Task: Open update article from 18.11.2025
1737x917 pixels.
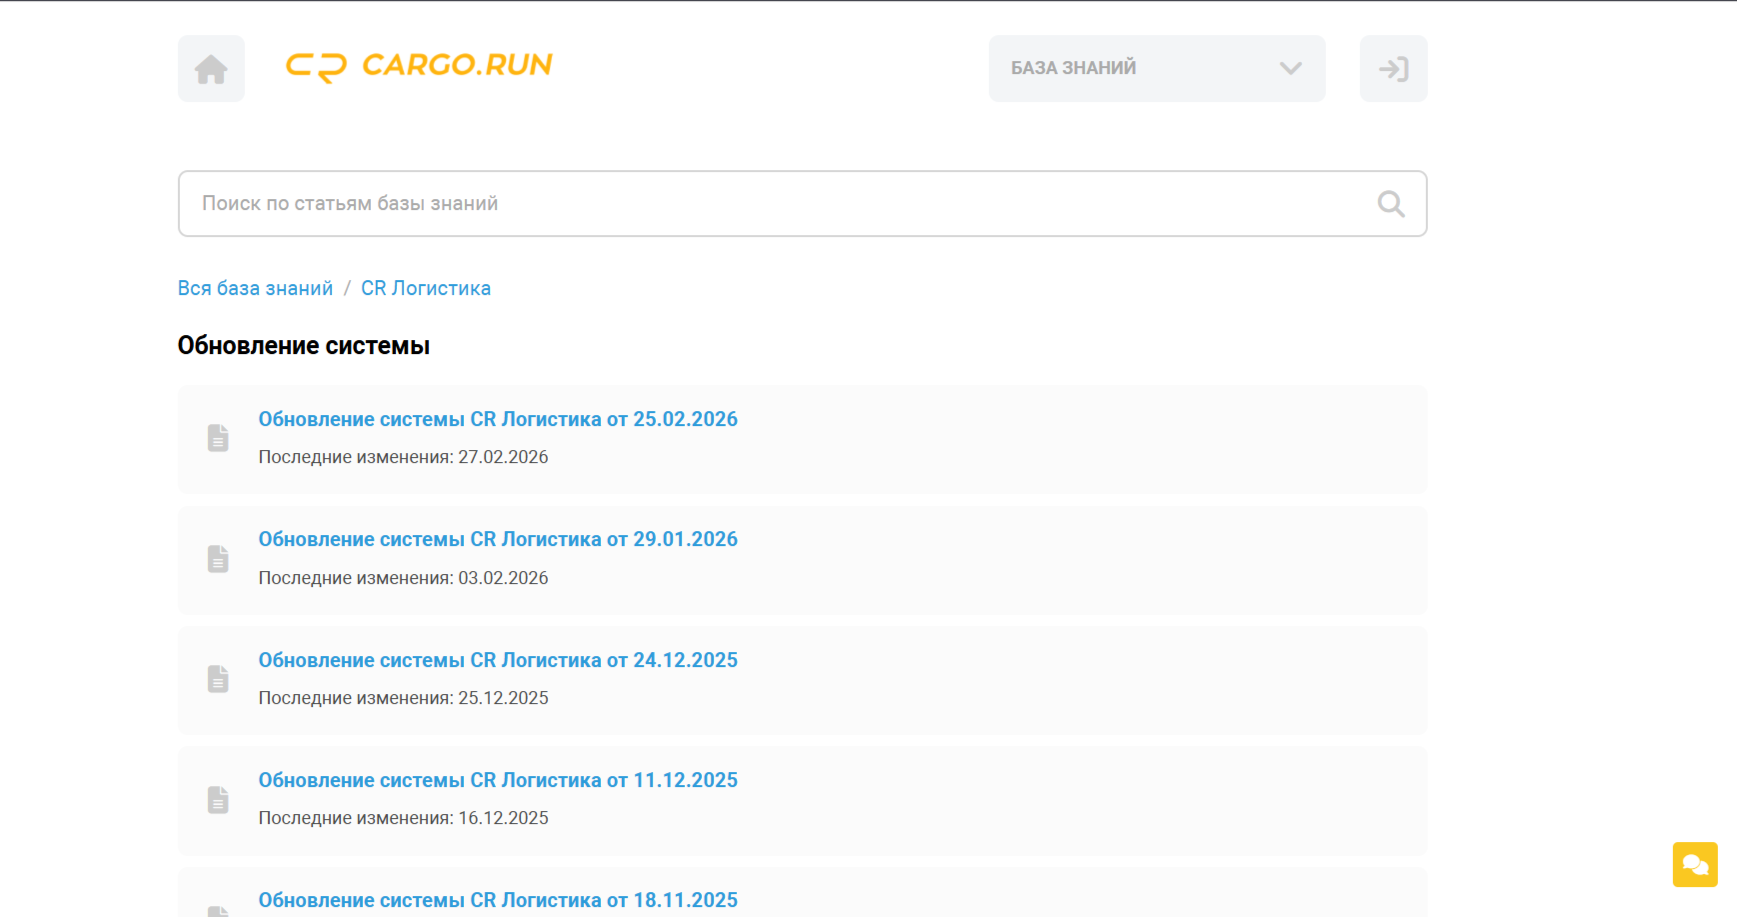Action: 498,900
